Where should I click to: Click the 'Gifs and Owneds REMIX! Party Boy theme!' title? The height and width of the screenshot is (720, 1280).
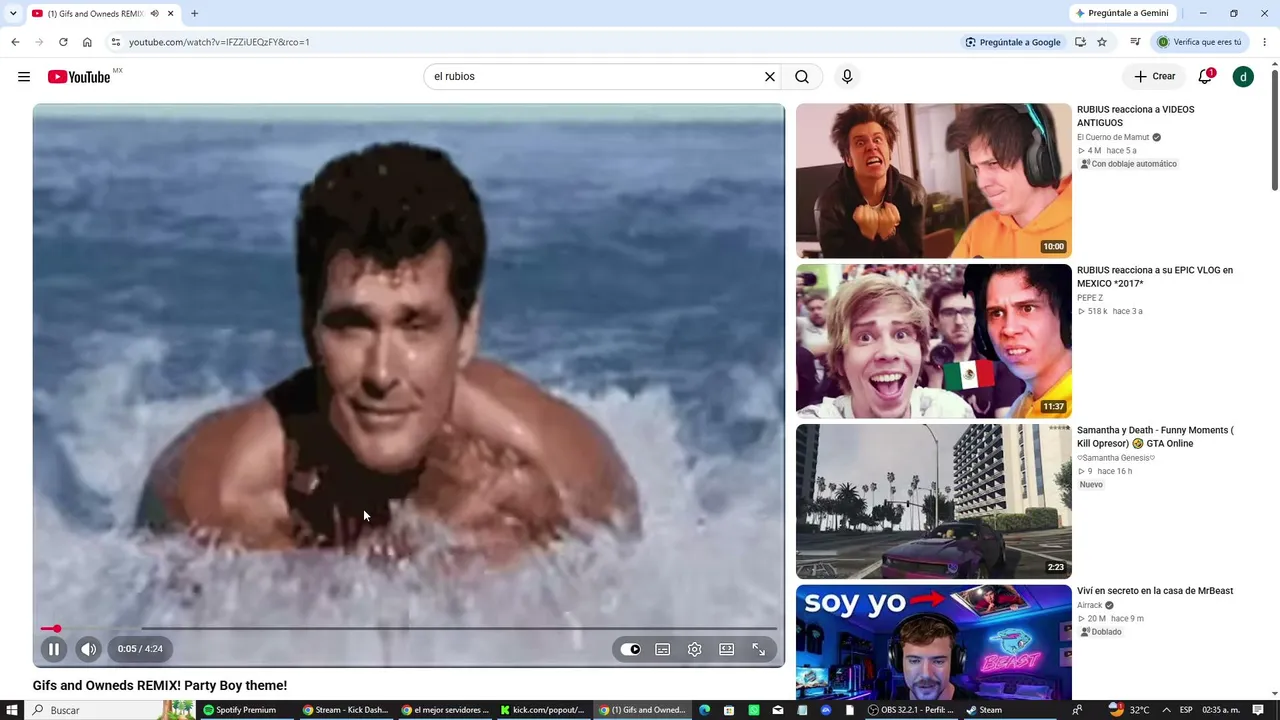[160, 685]
